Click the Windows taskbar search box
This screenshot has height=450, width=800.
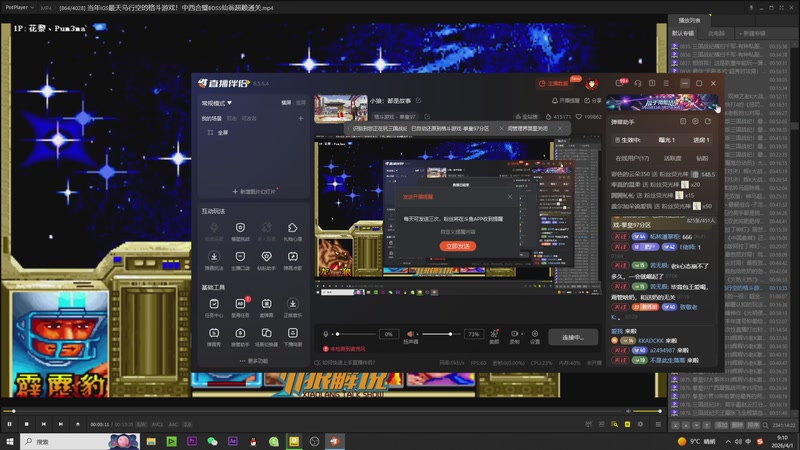coord(80,441)
